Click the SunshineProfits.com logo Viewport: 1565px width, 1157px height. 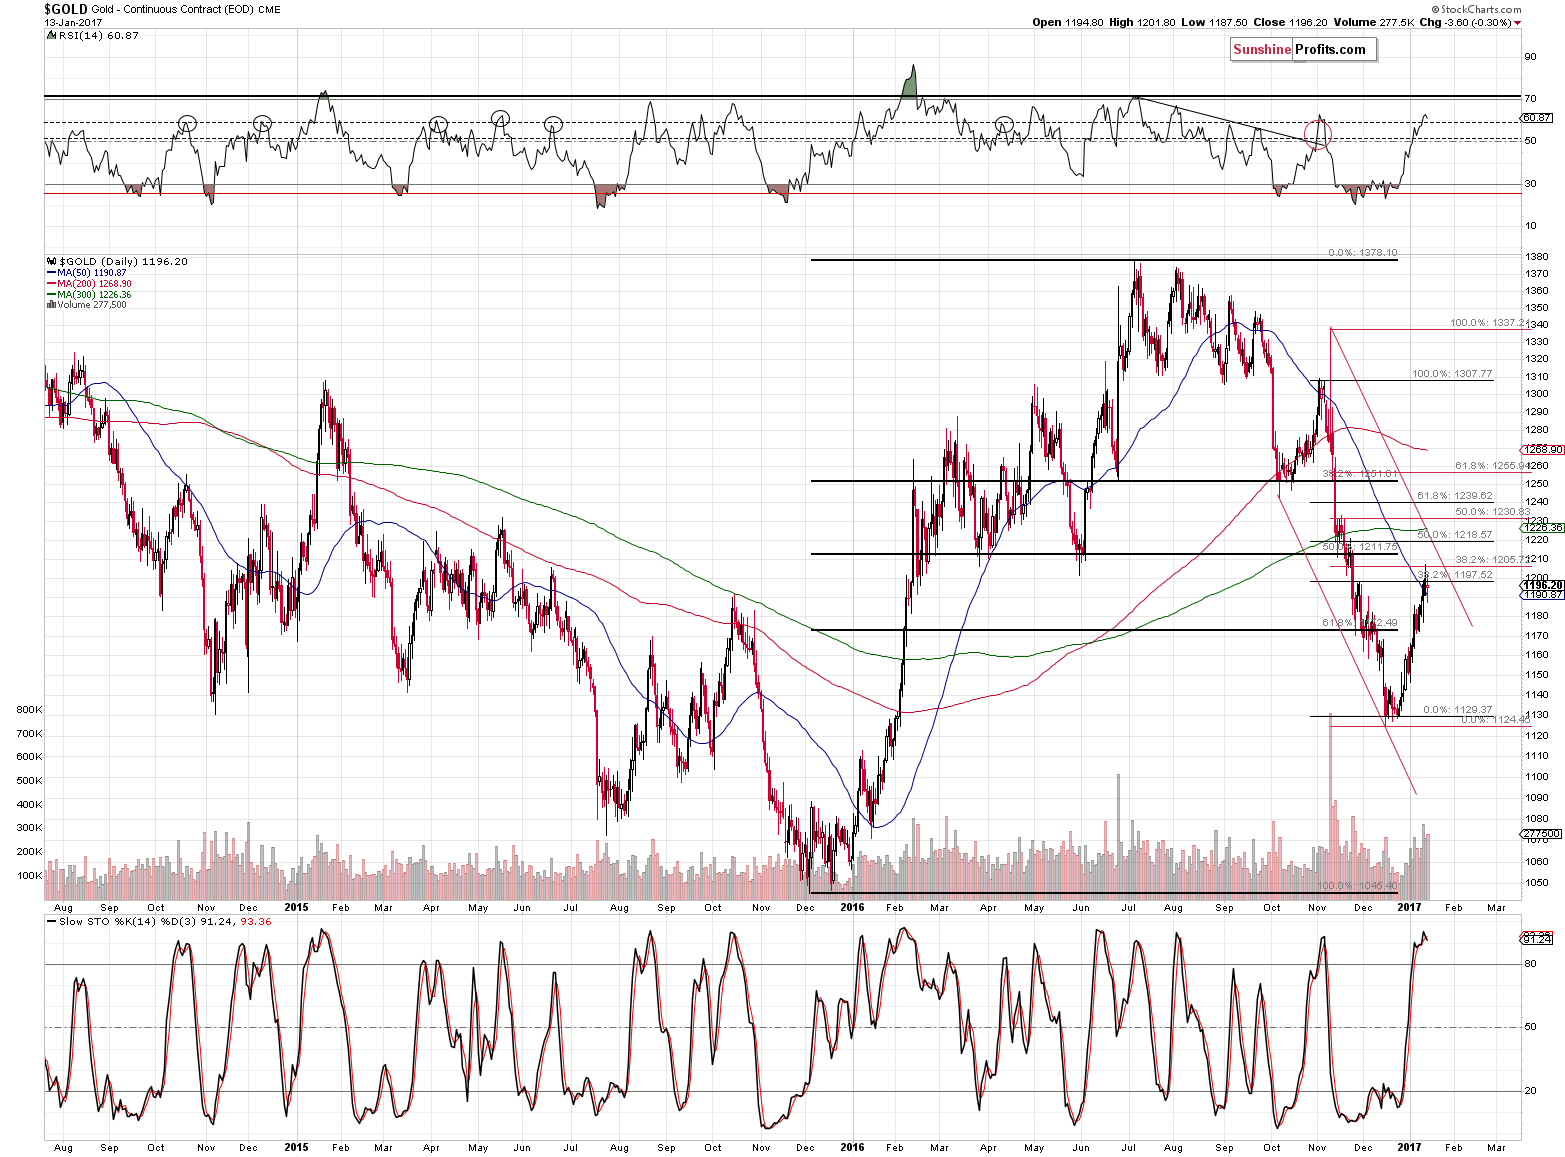(1303, 49)
